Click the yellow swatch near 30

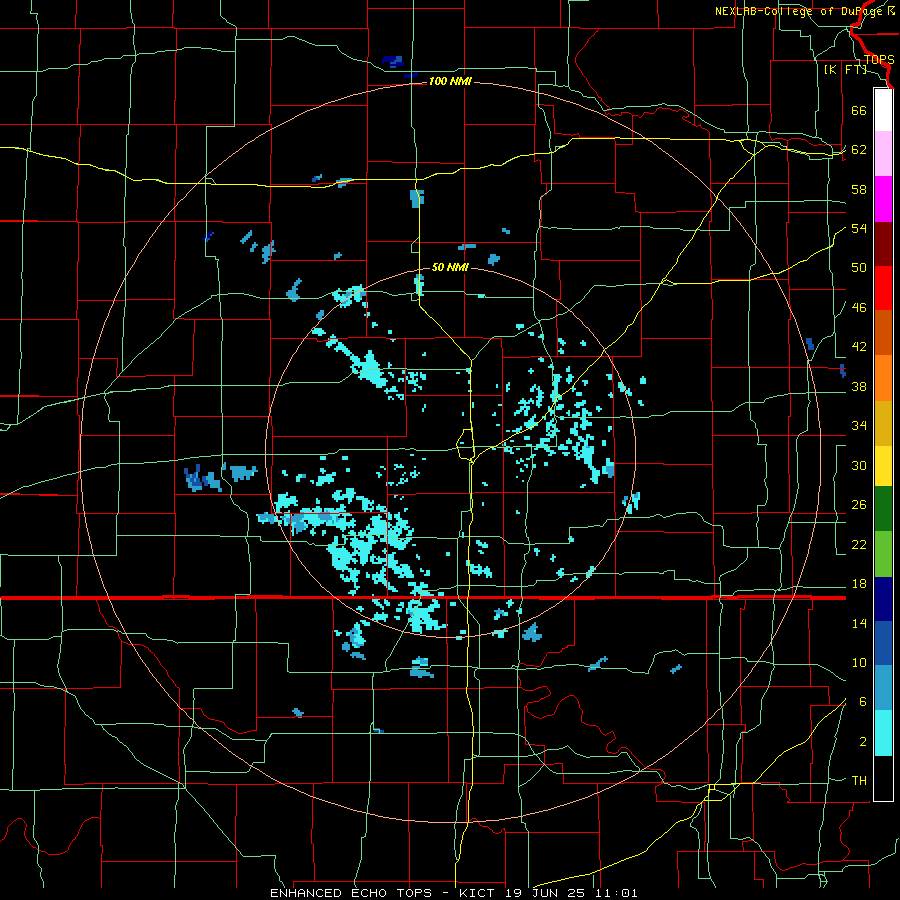(883, 466)
